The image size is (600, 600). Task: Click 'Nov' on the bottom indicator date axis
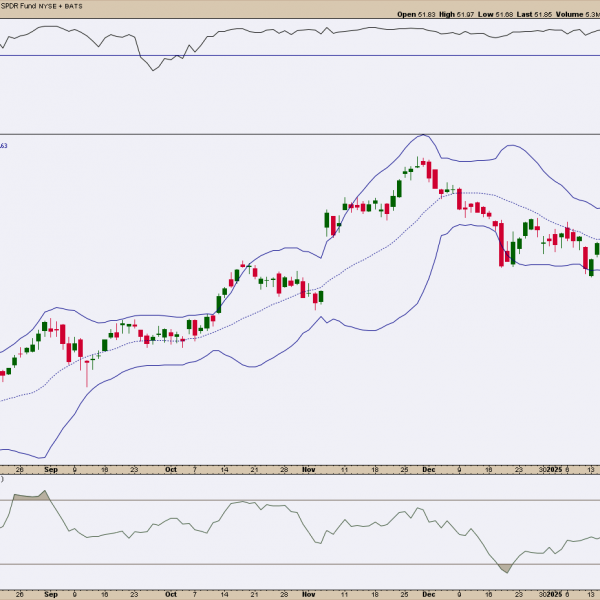(x=308, y=594)
